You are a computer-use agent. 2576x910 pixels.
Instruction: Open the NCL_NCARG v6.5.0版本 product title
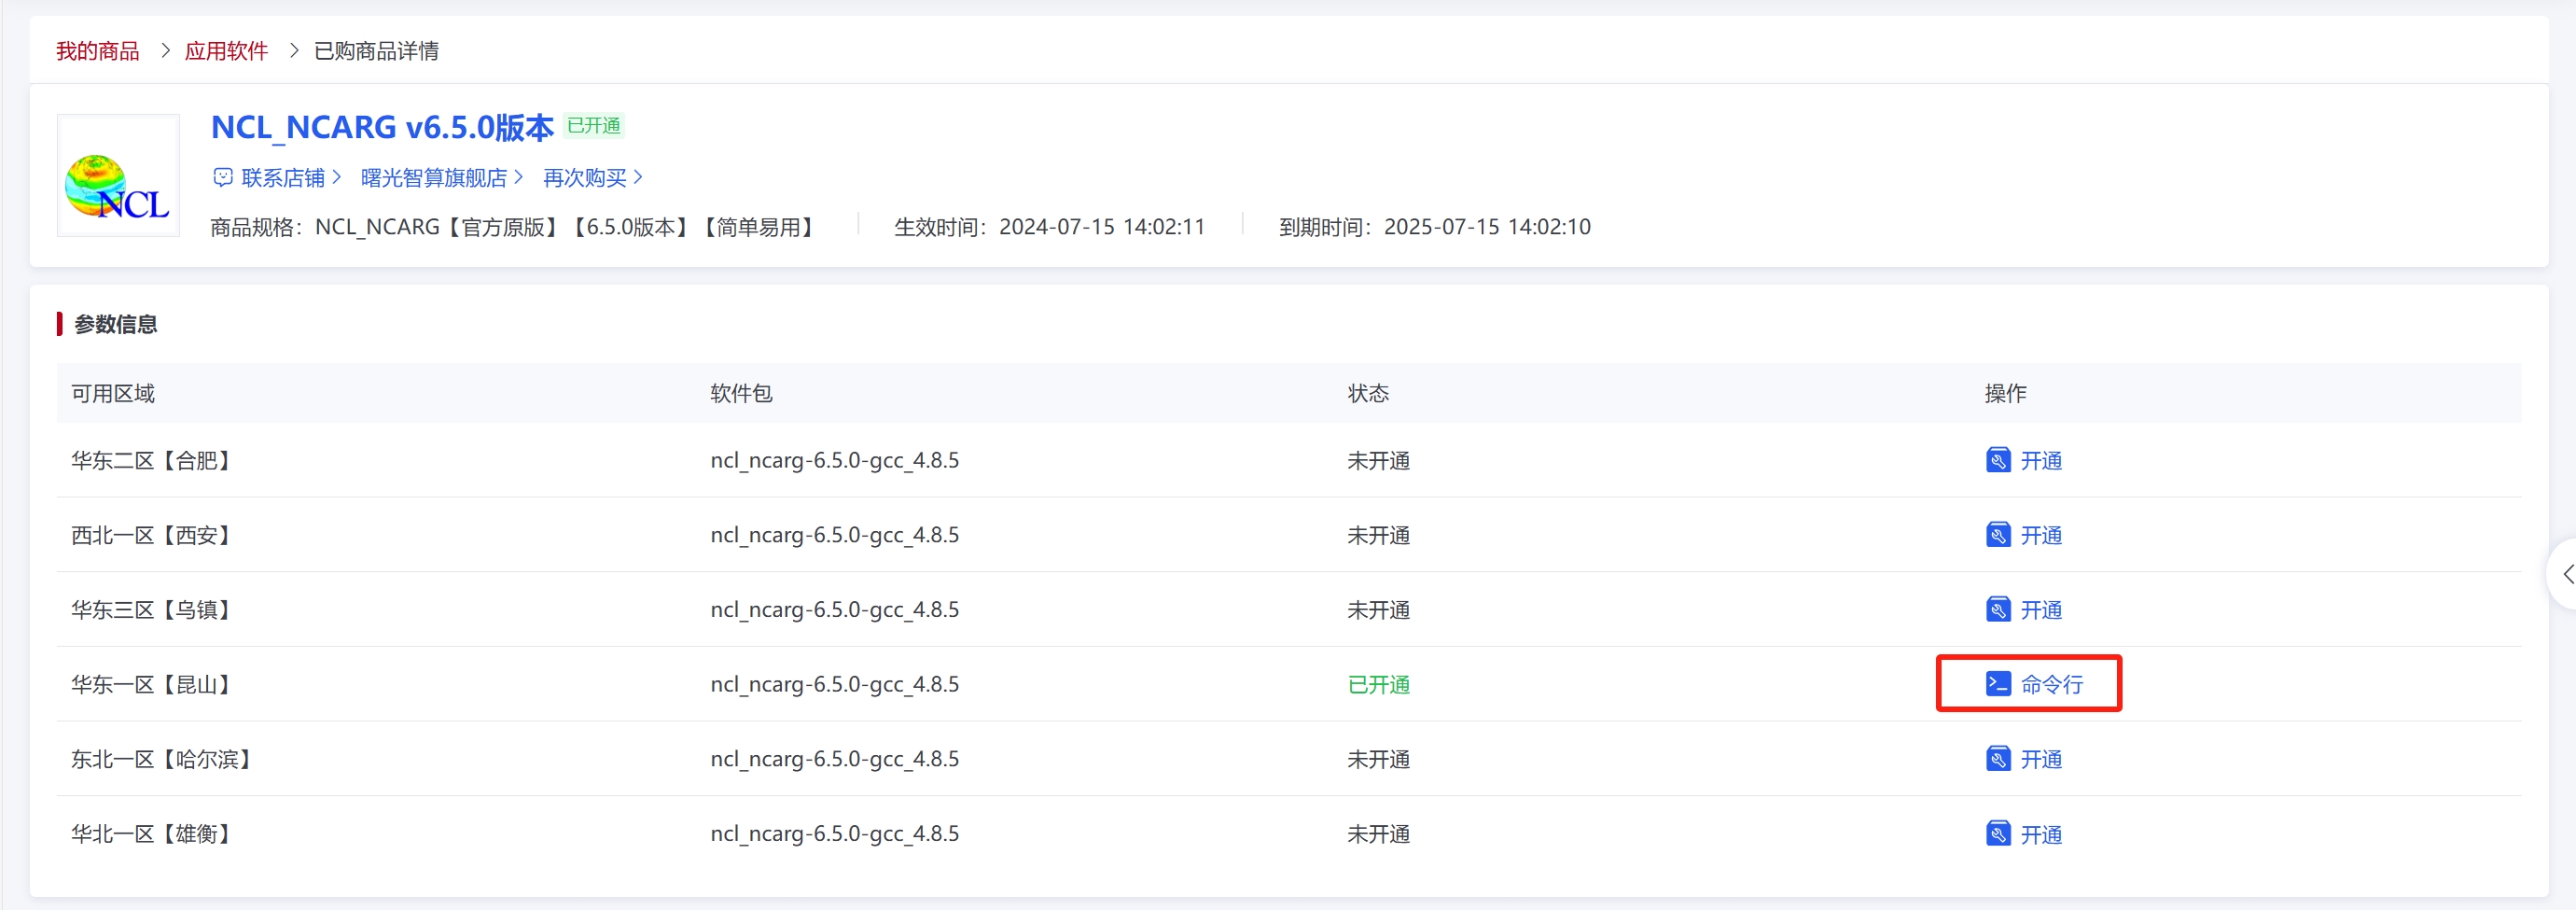pos(382,127)
